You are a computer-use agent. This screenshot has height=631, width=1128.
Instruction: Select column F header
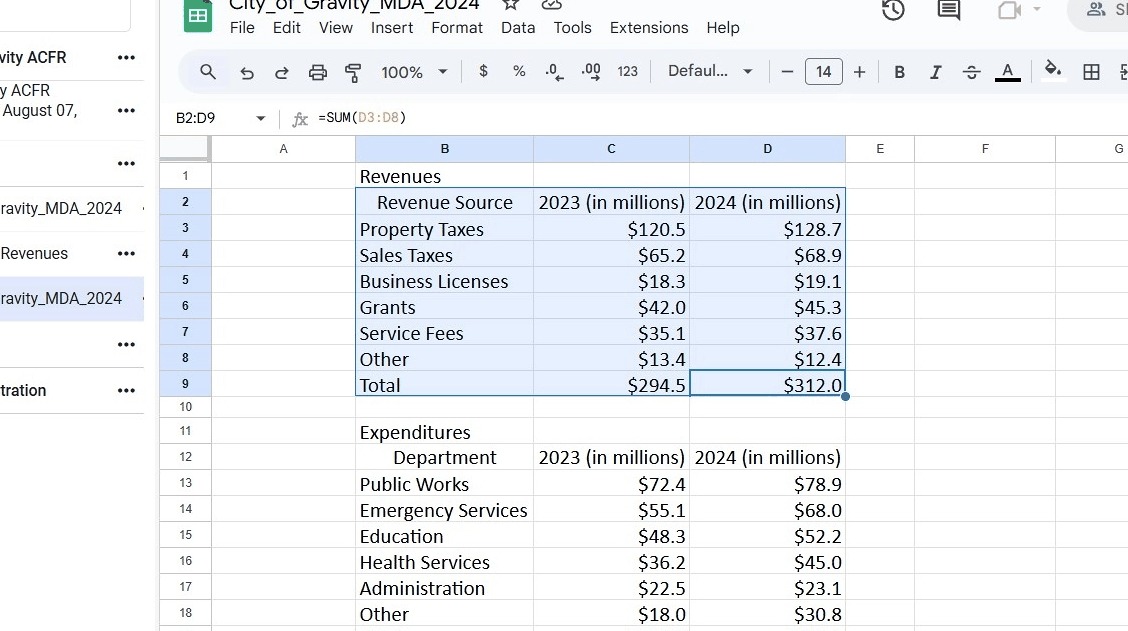(985, 149)
